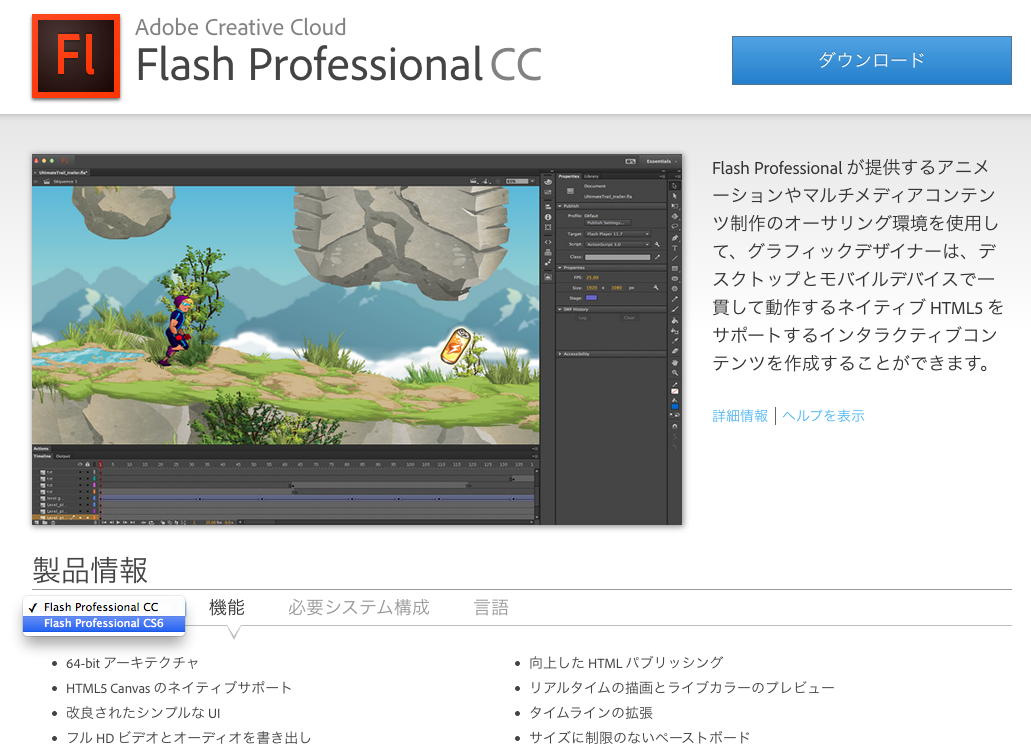The height and width of the screenshot is (749, 1031).
Task: Switch to the 機能 tab
Action: [x=227, y=607]
